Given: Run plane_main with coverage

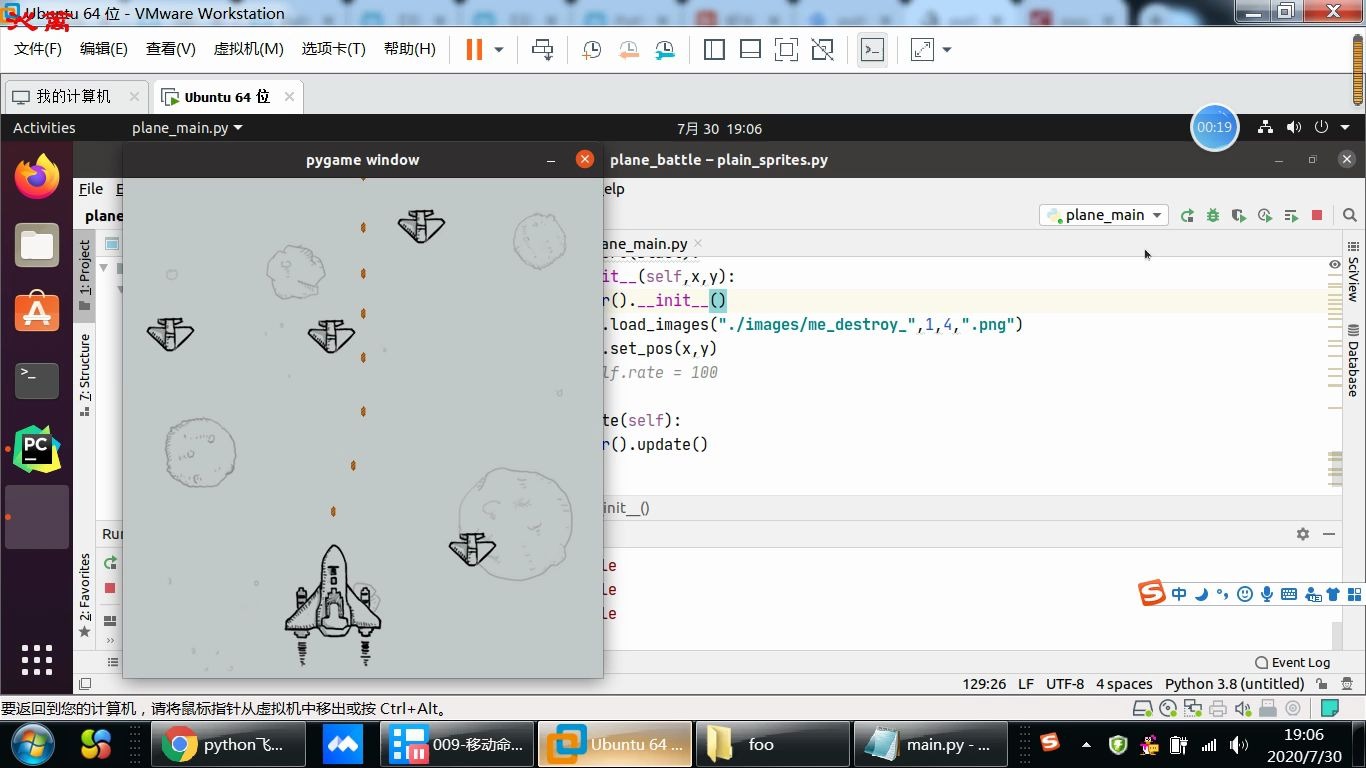Looking at the screenshot, I should [1238, 215].
